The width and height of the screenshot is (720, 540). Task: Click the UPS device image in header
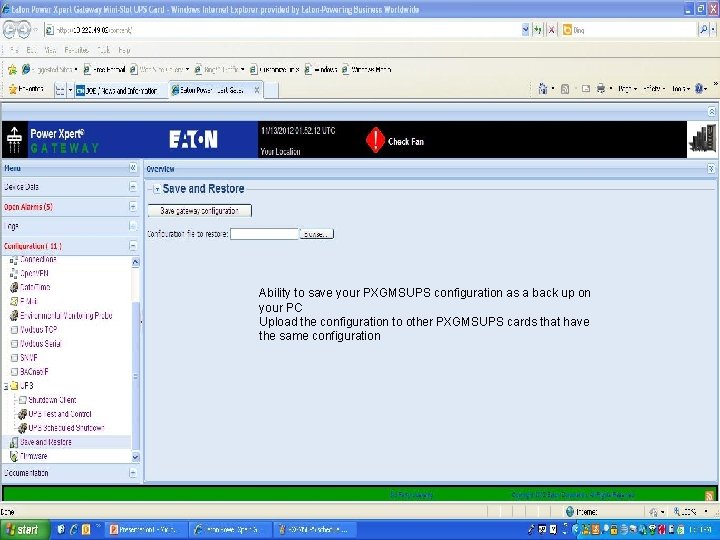pyautogui.click(x=702, y=140)
